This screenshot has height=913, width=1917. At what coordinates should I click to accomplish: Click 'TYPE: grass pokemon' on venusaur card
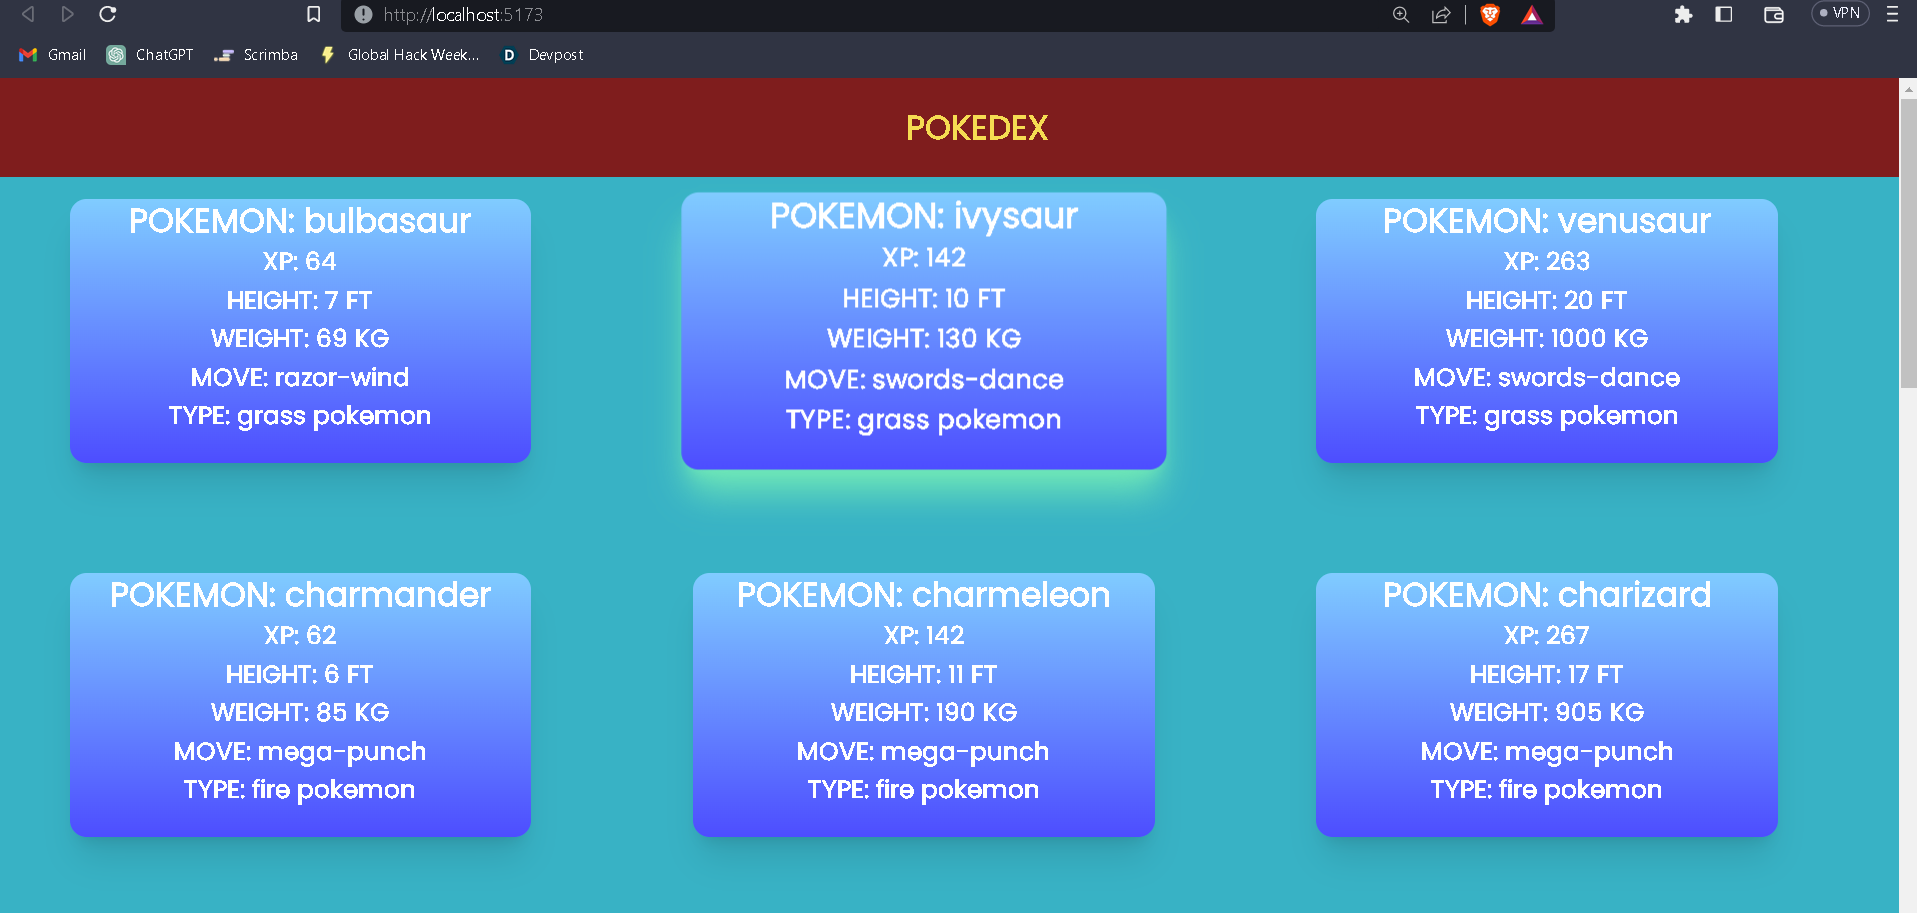coord(1547,416)
